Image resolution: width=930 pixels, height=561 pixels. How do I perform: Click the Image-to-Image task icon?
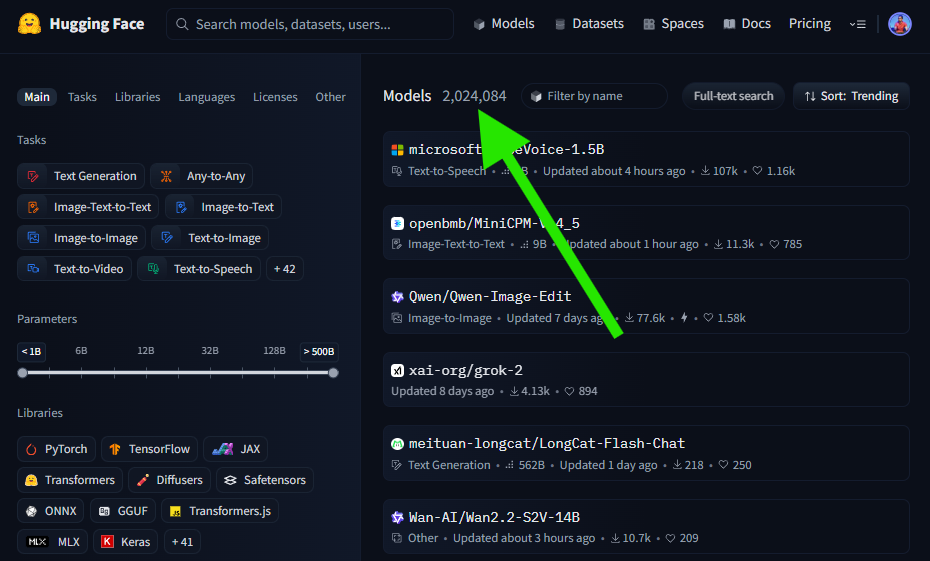(33, 238)
